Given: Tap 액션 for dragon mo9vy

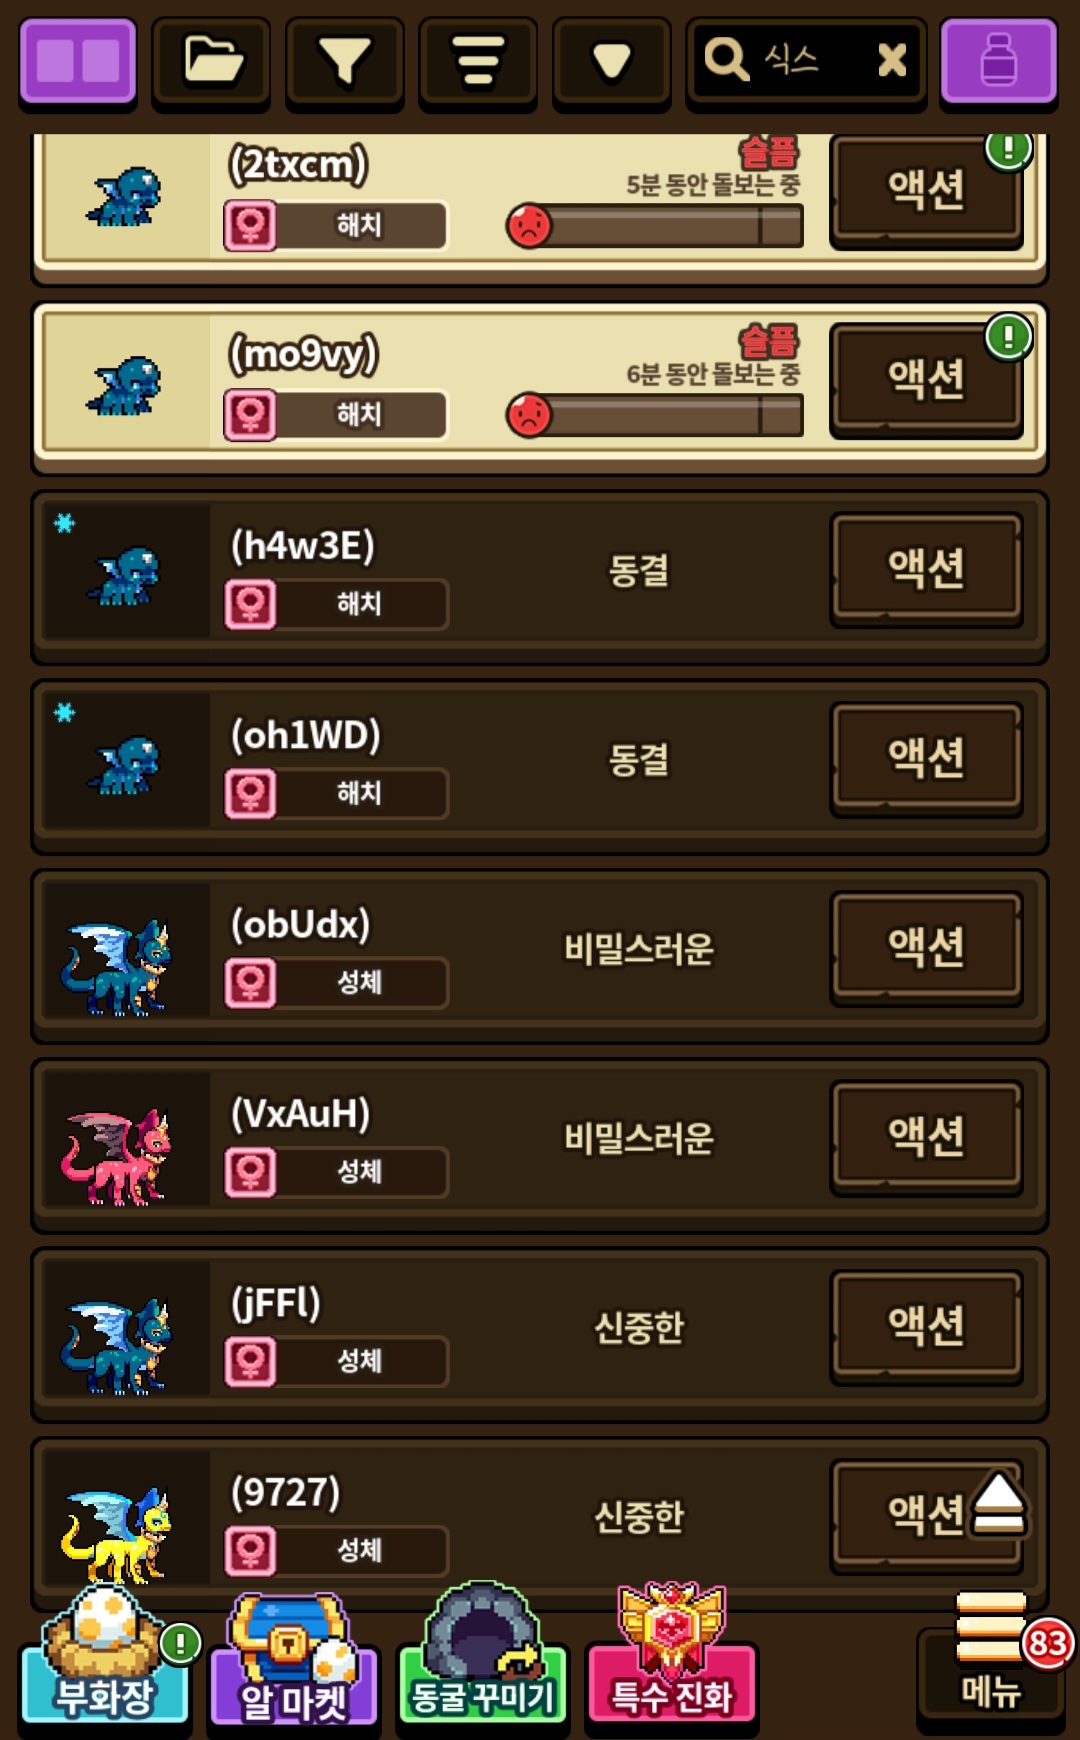Looking at the screenshot, I should tap(926, 380).
